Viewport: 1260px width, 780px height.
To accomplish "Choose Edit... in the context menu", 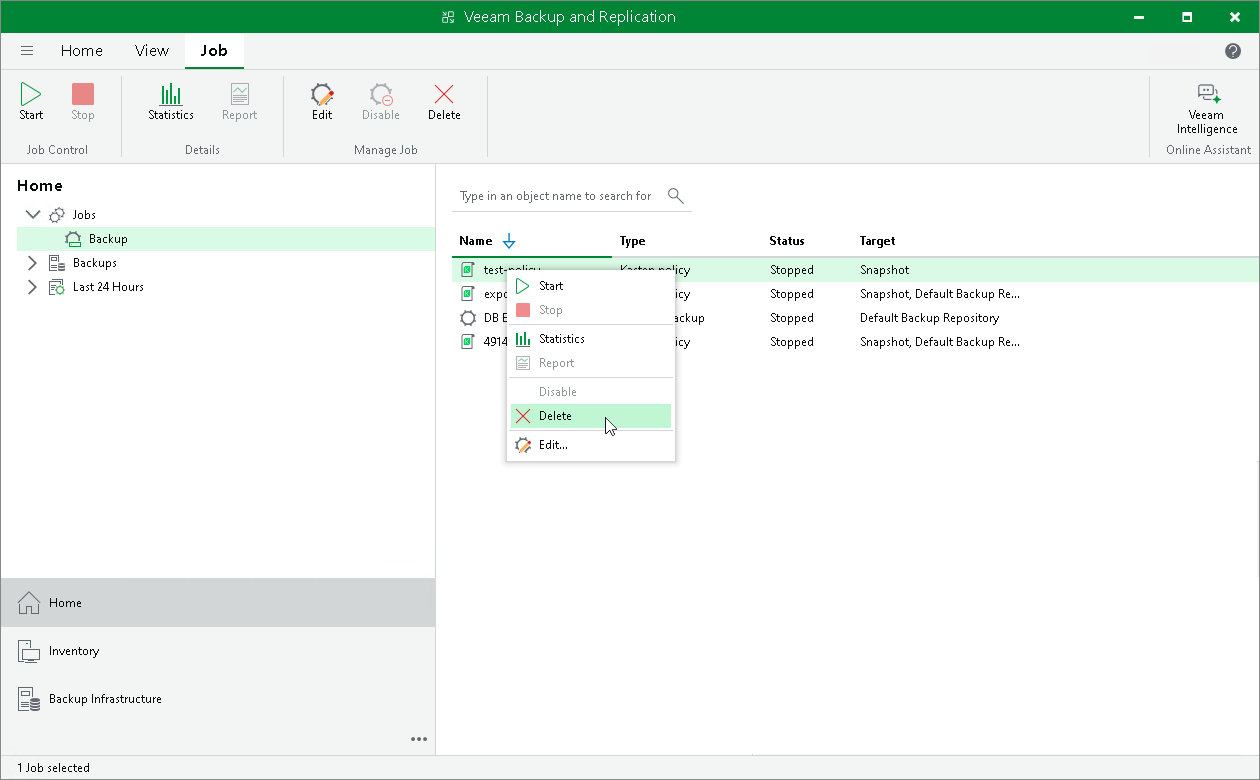I will [x=591, y=445].
